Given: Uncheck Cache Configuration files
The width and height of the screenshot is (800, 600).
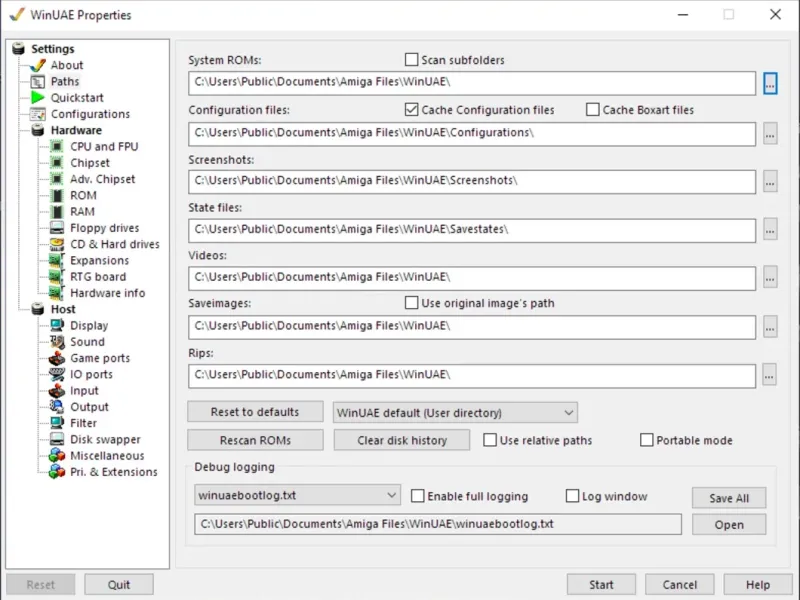Looking at the screenshot, I should click(x=411, y=110).
